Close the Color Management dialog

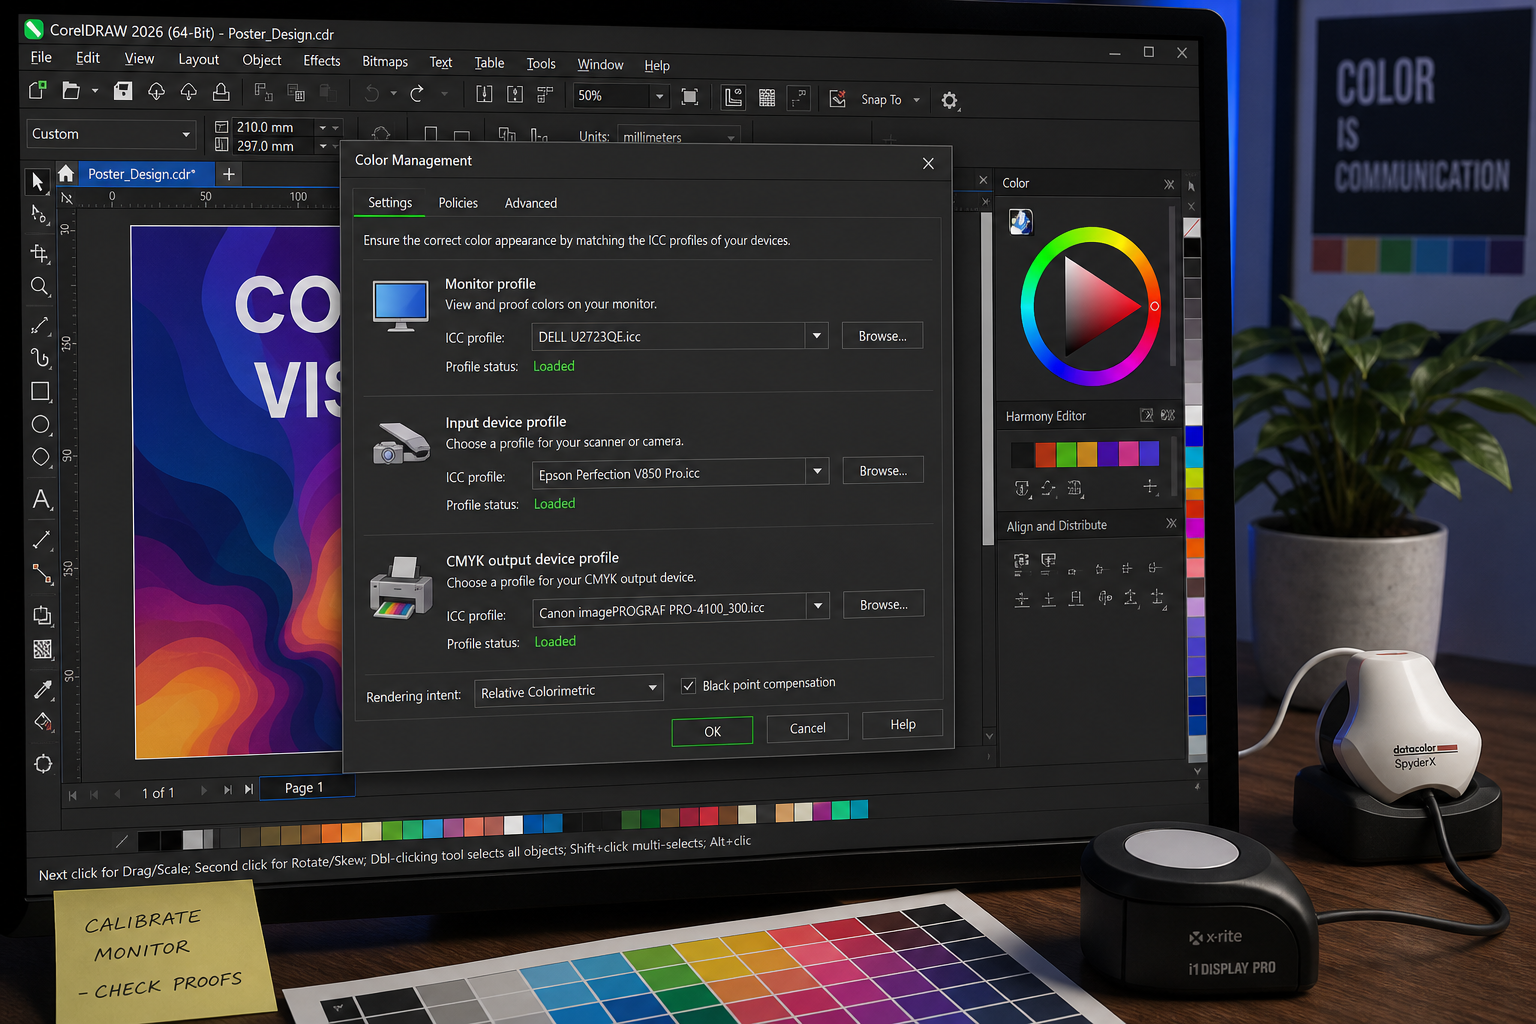point(928,163)
